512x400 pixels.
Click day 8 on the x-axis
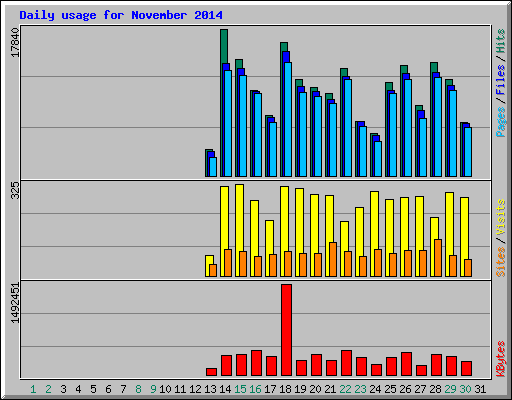pyautogui.click(x=138, y=389)
